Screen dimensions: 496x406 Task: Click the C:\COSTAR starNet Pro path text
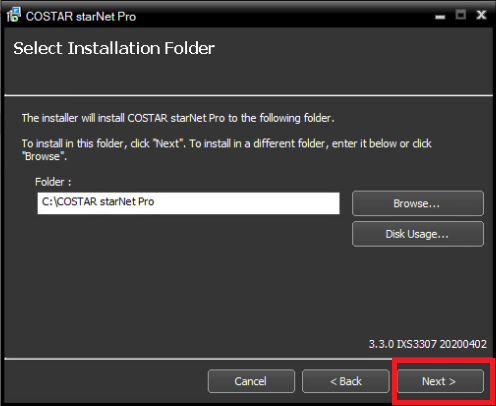coord(98,202)
